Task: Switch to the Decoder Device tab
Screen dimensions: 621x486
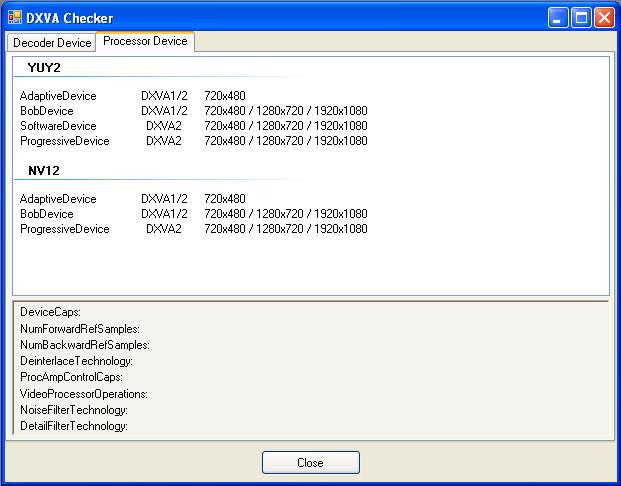Action: pos(51,42)
